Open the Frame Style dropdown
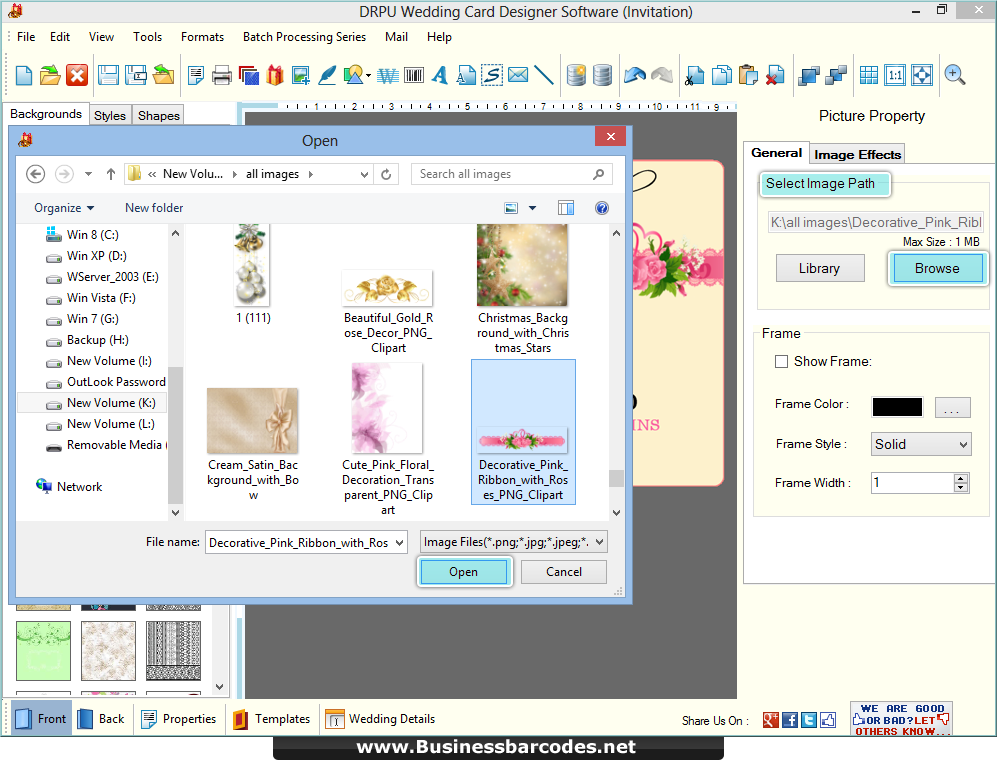The height and width of the screenshot is (760, 997). (x=921, y=444)
